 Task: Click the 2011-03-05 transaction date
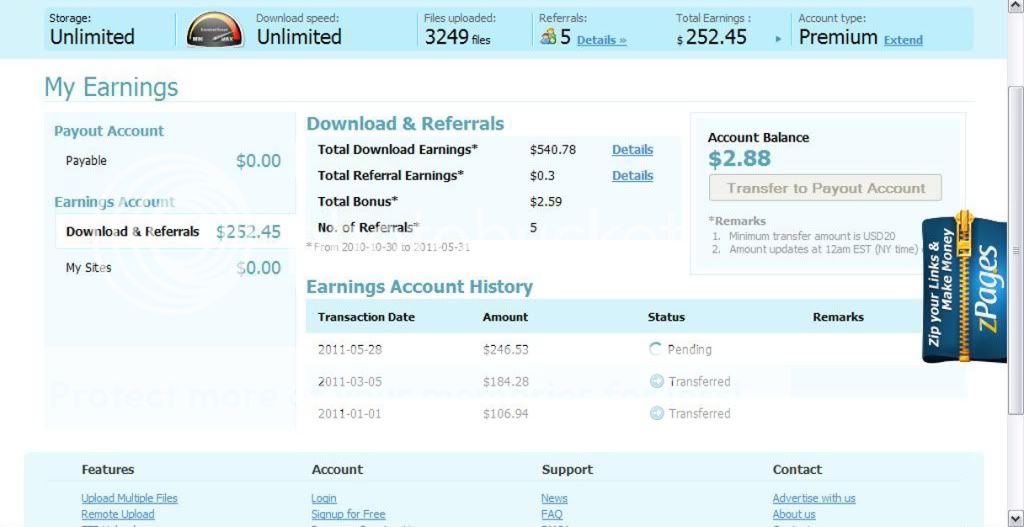click(350, 381)
